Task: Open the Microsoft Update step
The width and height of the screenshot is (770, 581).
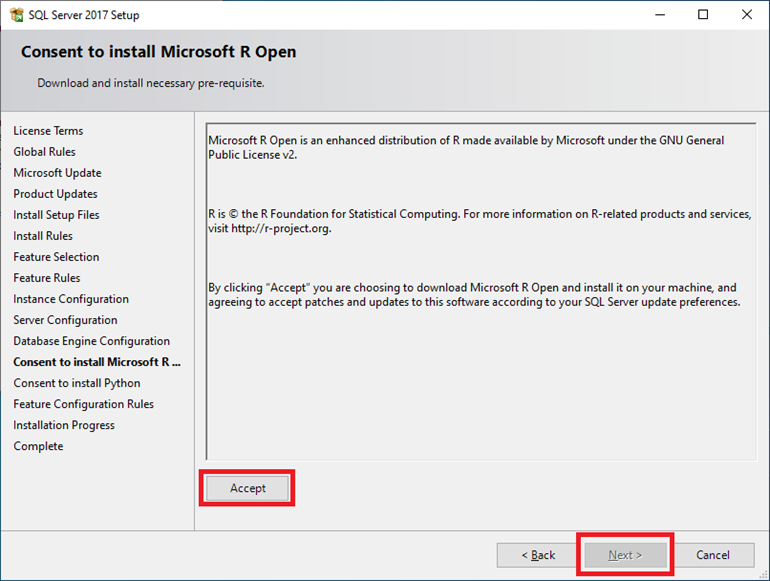Action: (x=57, y=173)
